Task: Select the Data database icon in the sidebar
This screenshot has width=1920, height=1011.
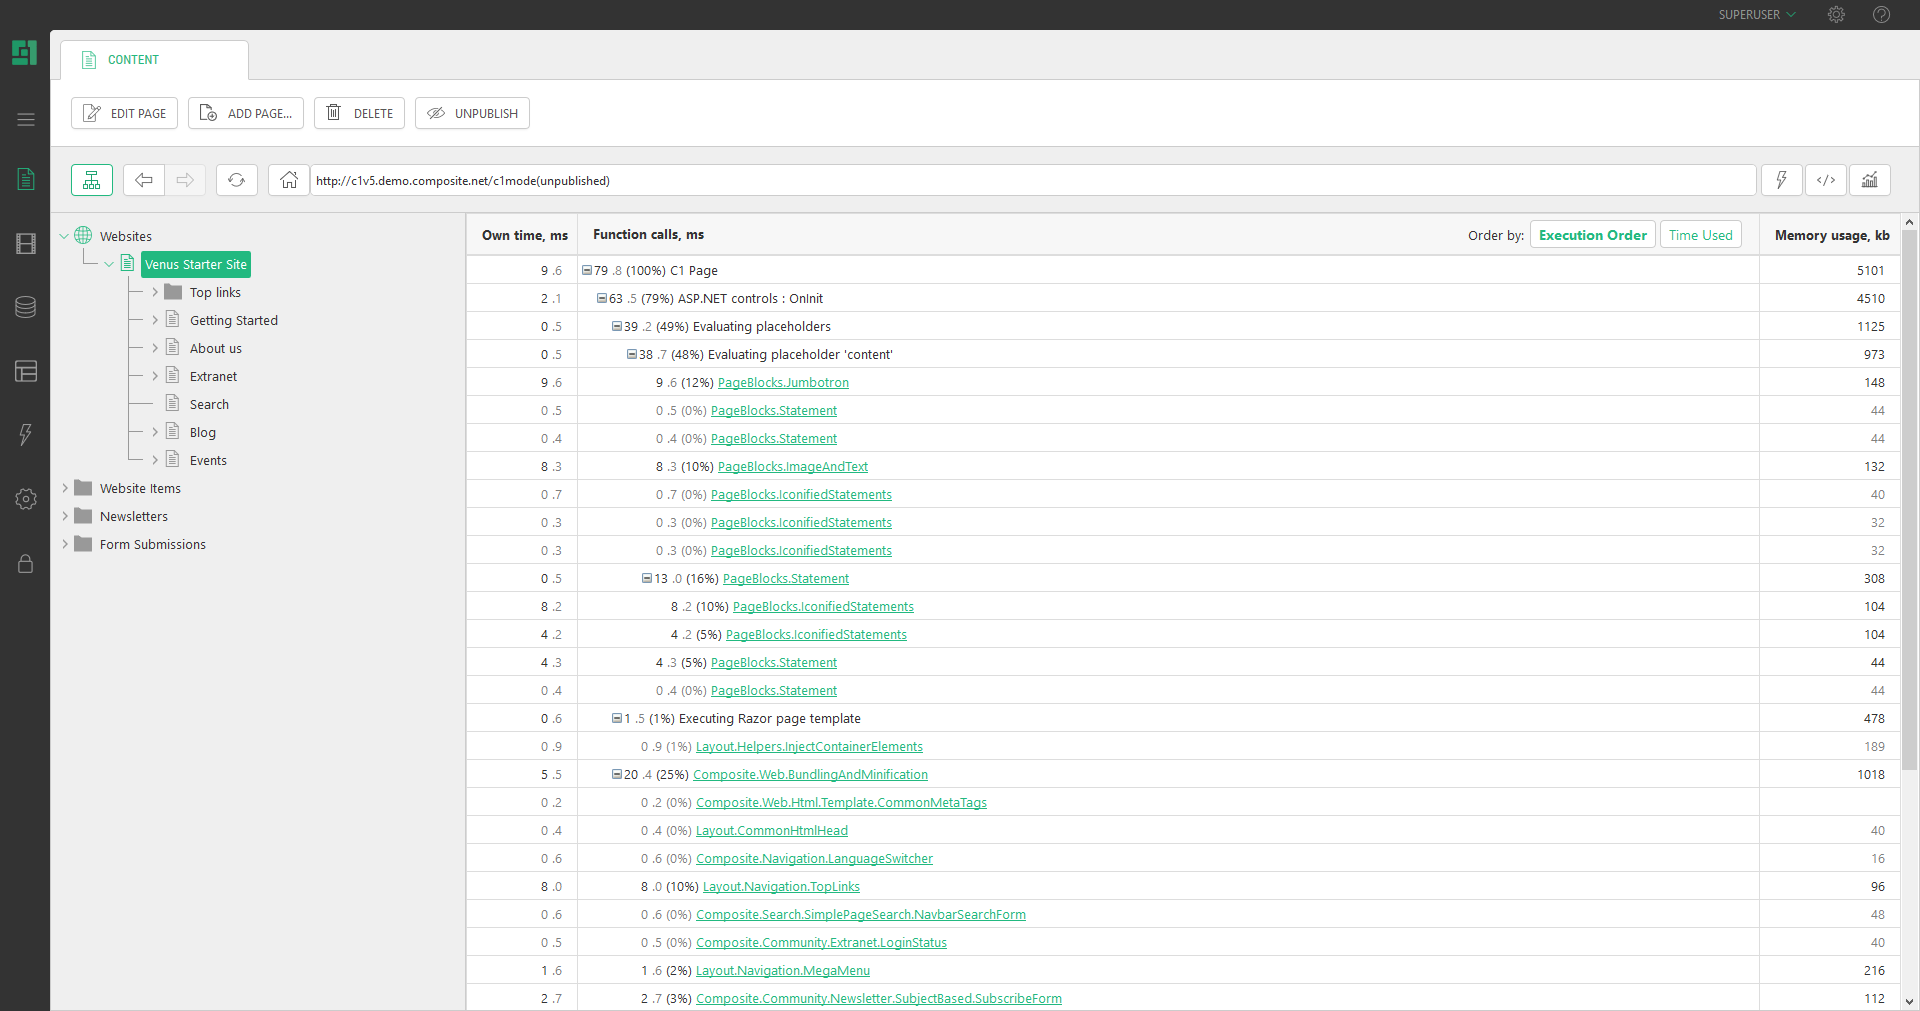Action: (25, 307)
